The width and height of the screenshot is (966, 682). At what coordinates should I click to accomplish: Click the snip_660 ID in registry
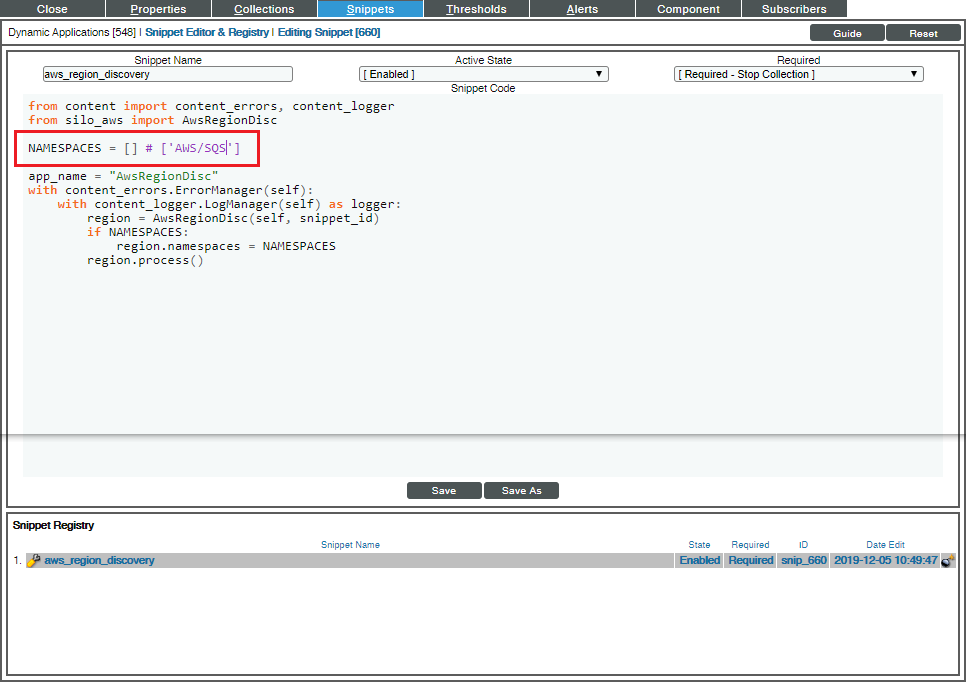(x=803, y=561)
